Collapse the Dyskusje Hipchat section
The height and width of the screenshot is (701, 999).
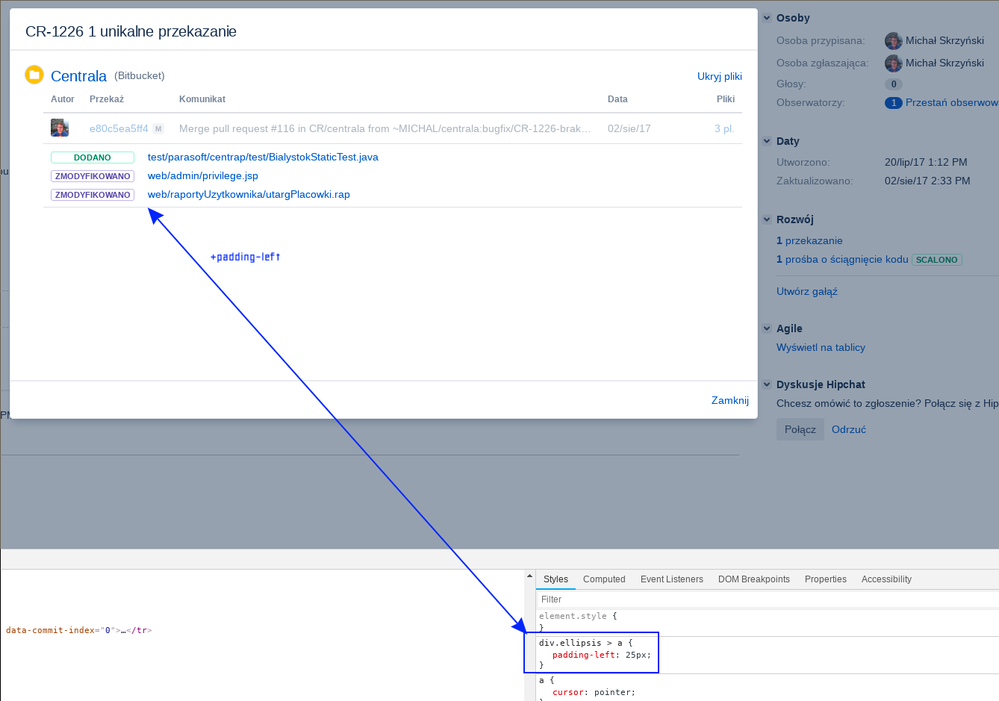(767, 384)
